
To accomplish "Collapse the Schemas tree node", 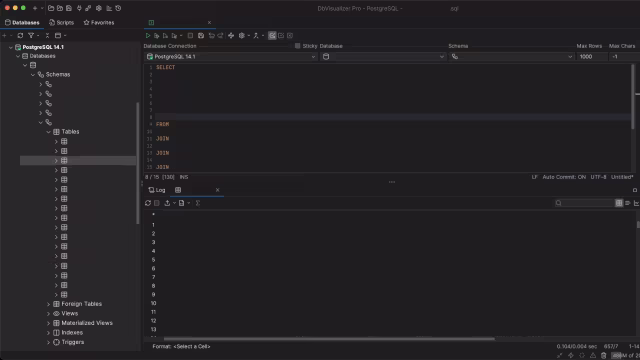I will (x=33, y=75).
